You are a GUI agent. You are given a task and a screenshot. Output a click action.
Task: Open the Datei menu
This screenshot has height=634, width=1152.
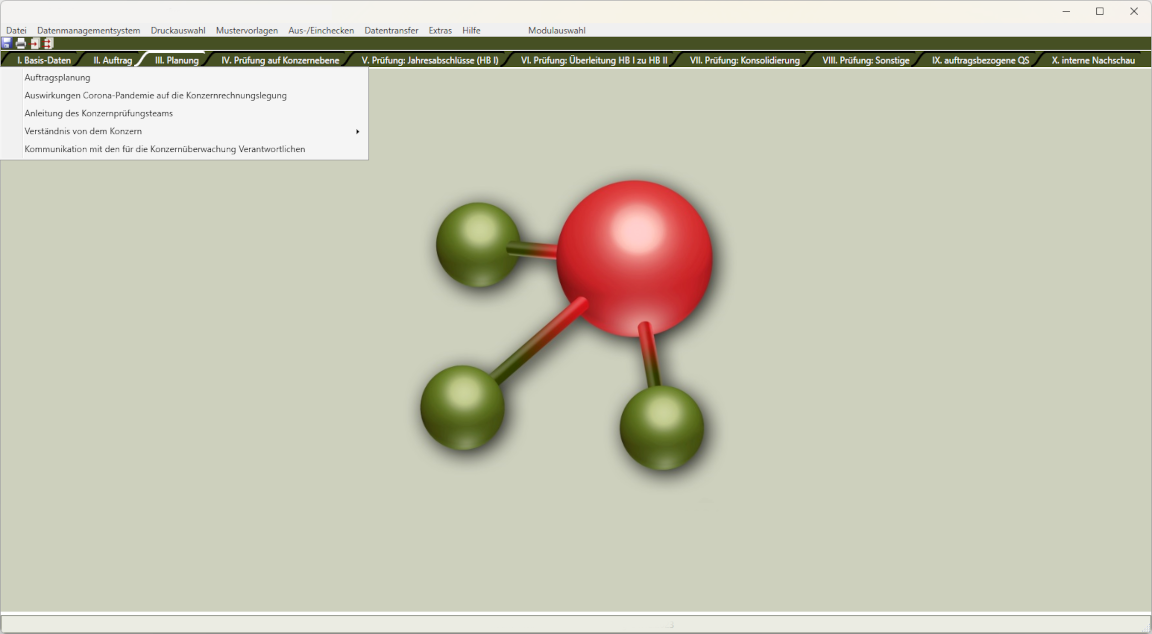pos(16,30)
